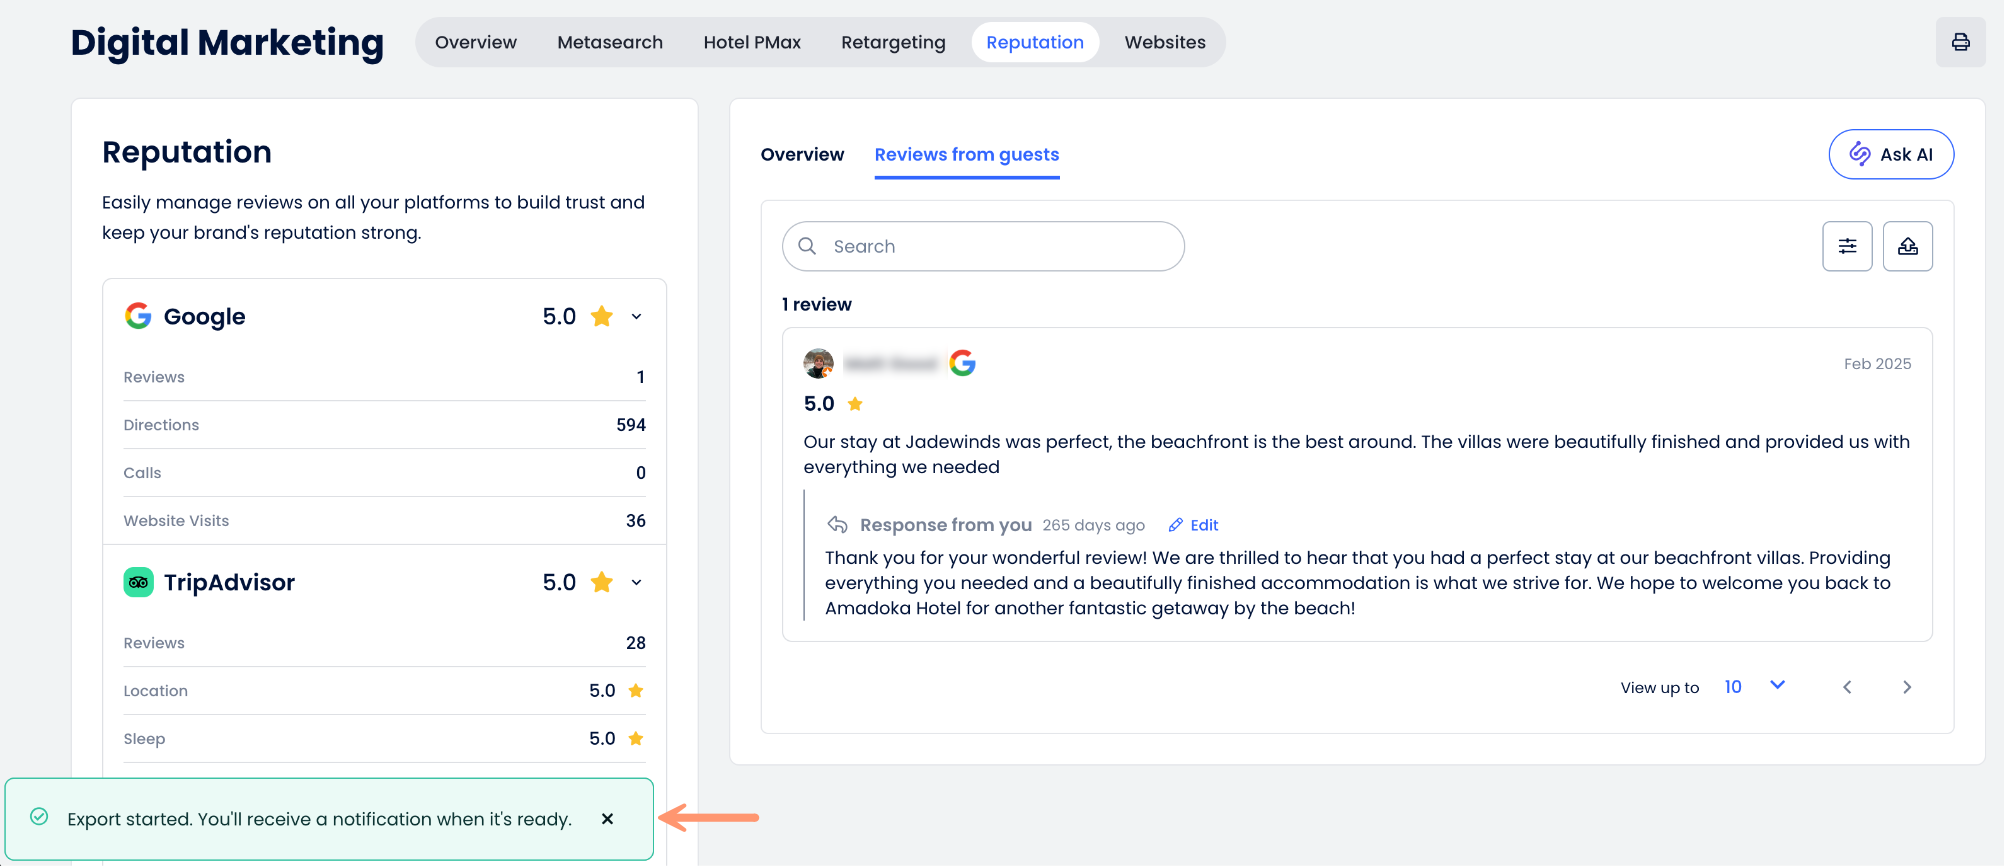This screenshot has width=2004, height=866.
Task: Open the Websites tab
Action: (1165, 42)
